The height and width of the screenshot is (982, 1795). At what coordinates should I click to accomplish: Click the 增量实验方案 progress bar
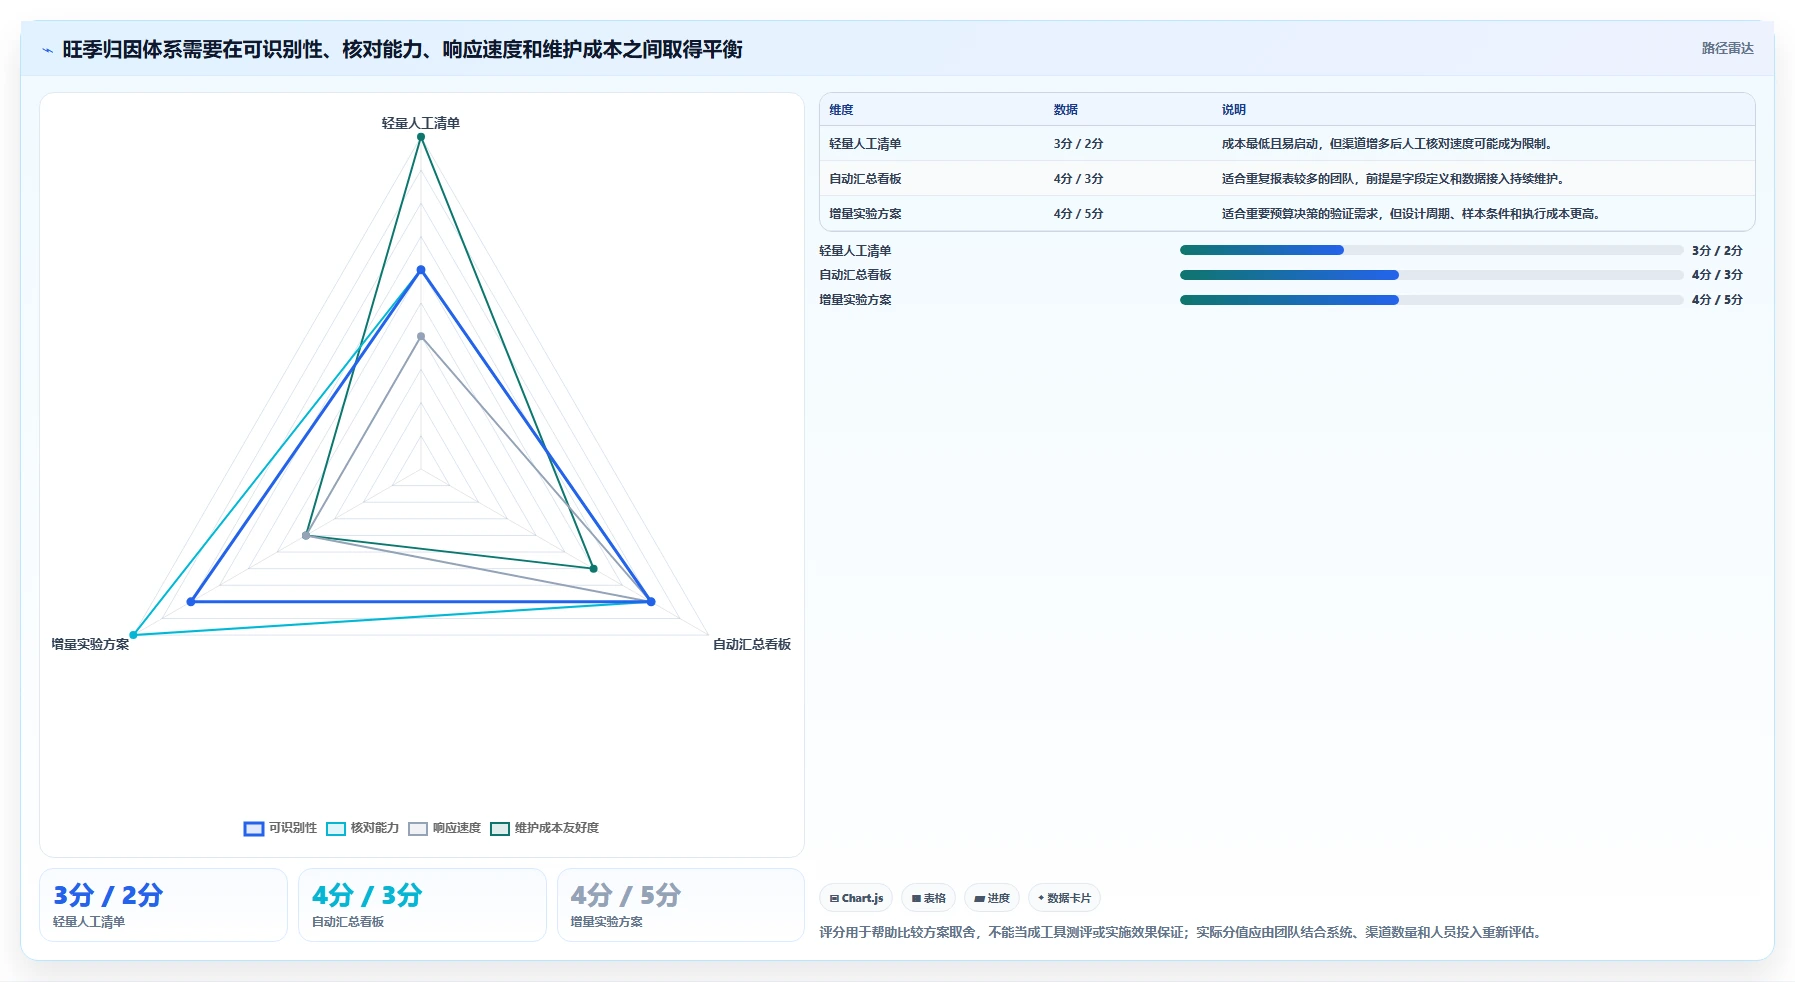(1431, 300)
